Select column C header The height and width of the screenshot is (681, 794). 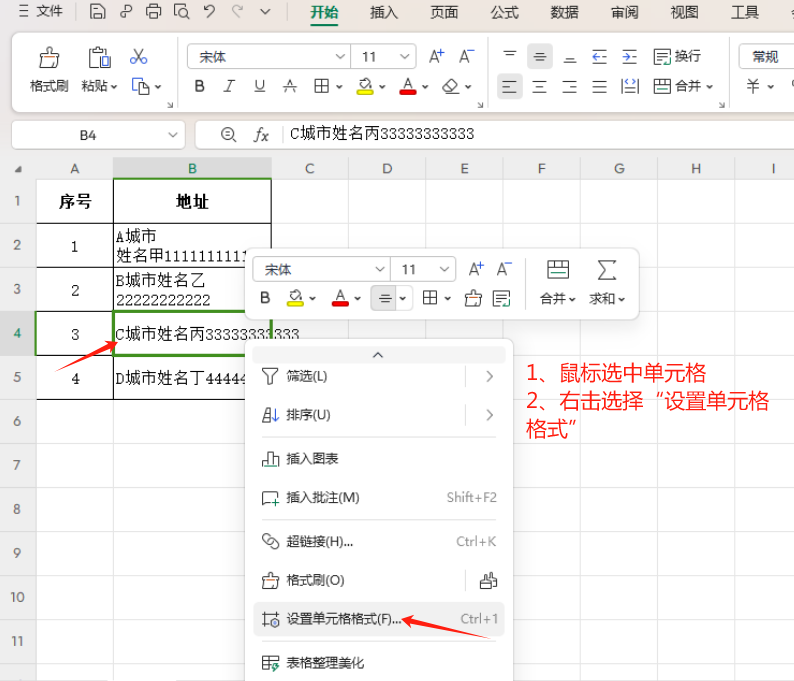310,169
